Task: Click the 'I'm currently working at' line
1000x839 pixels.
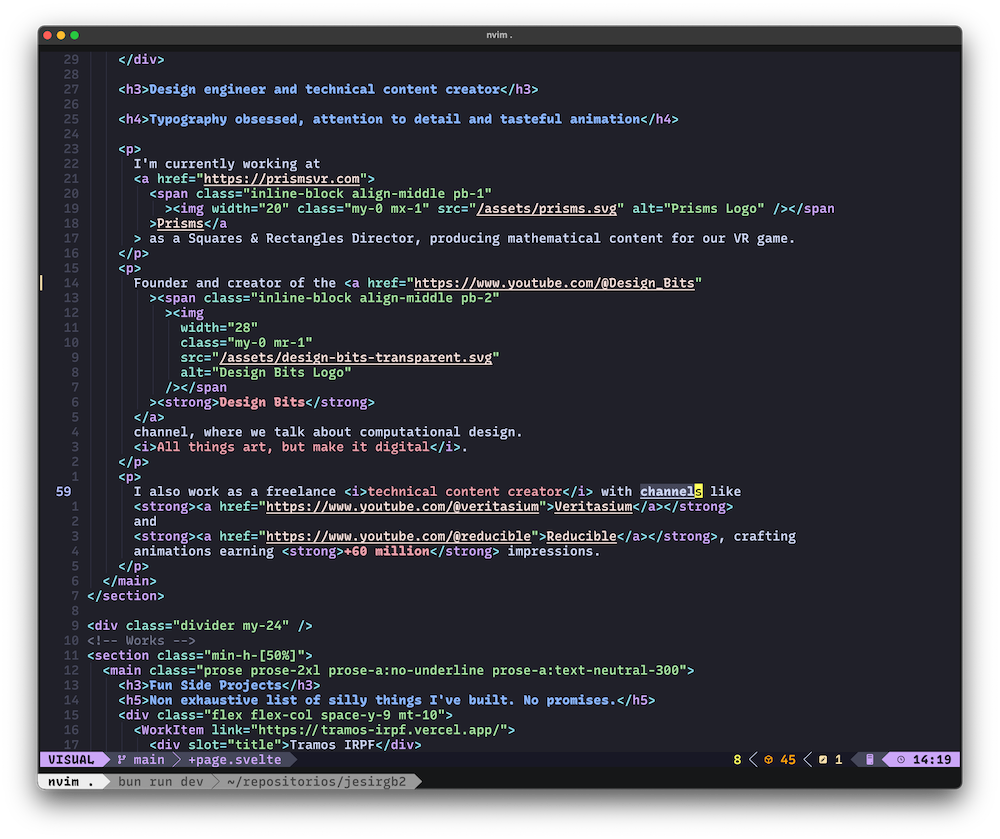Action: (226, 164)
